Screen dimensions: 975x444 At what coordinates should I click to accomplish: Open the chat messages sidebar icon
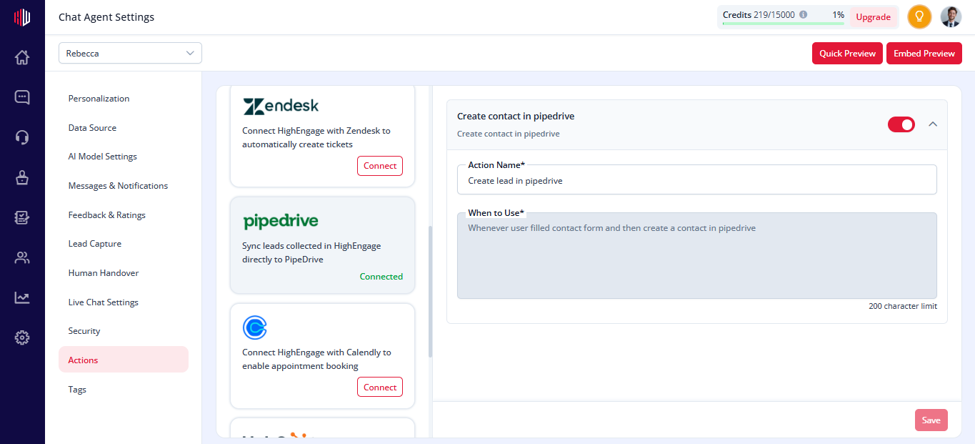[22, 97]
